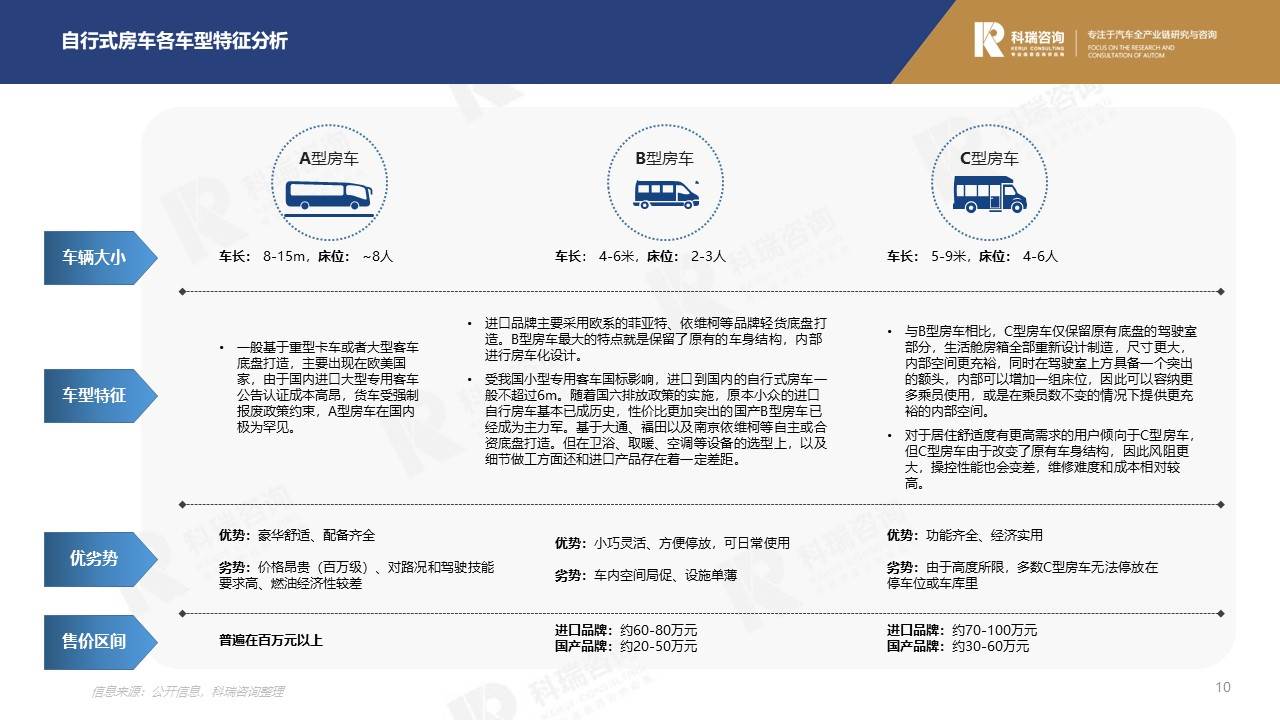
Task: Click paragraph starting 进口品牌主要采用欧系
Action: (656, 340)
